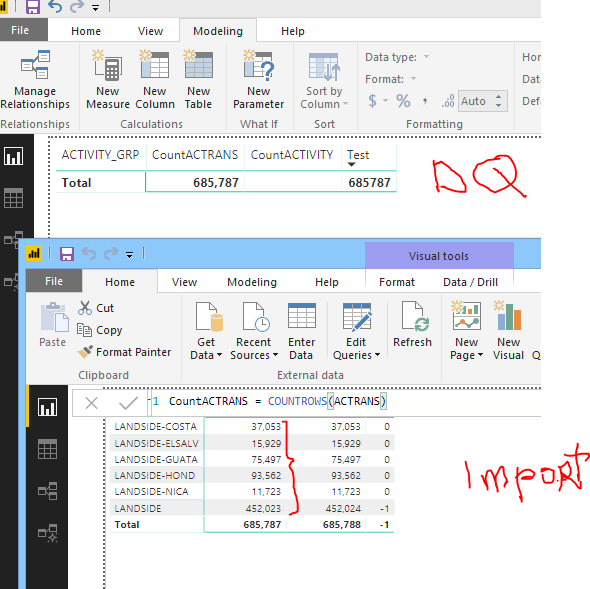Click Manage Relationships in back window
Viewport: 590px width, 589px height.
coord(35,80)
